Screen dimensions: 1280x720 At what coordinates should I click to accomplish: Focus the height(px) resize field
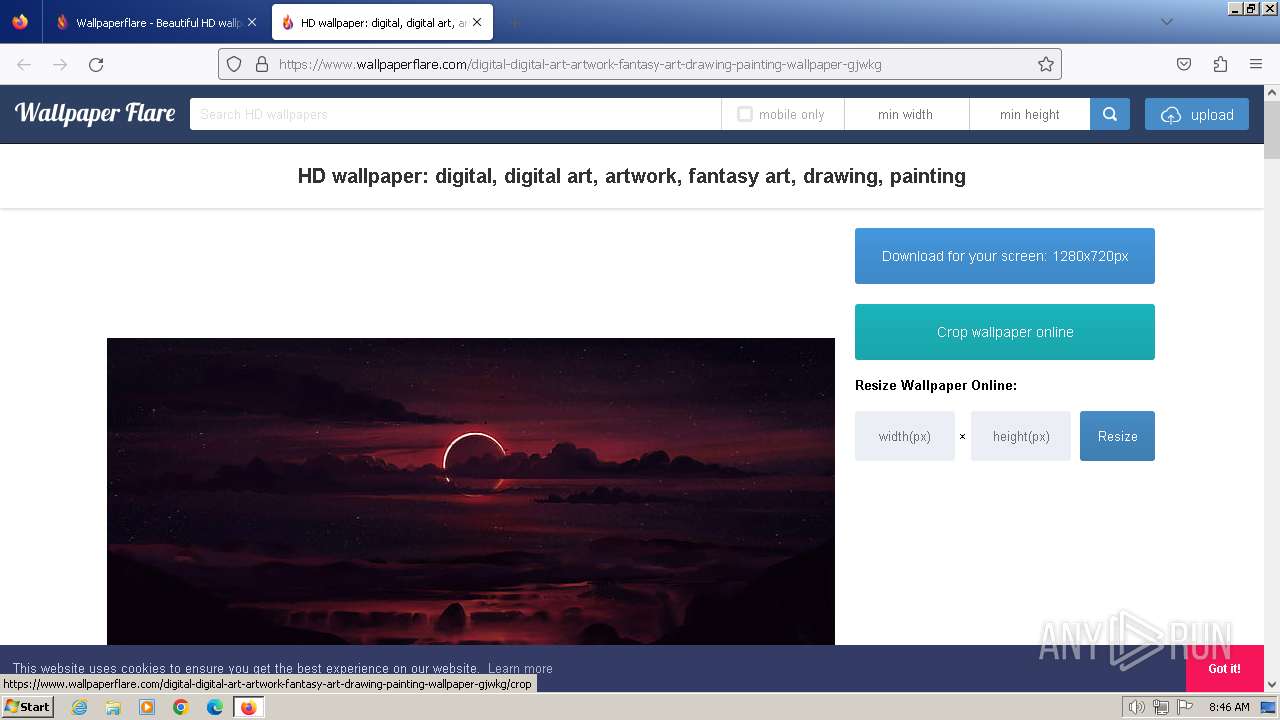[x=1021, y=436]
